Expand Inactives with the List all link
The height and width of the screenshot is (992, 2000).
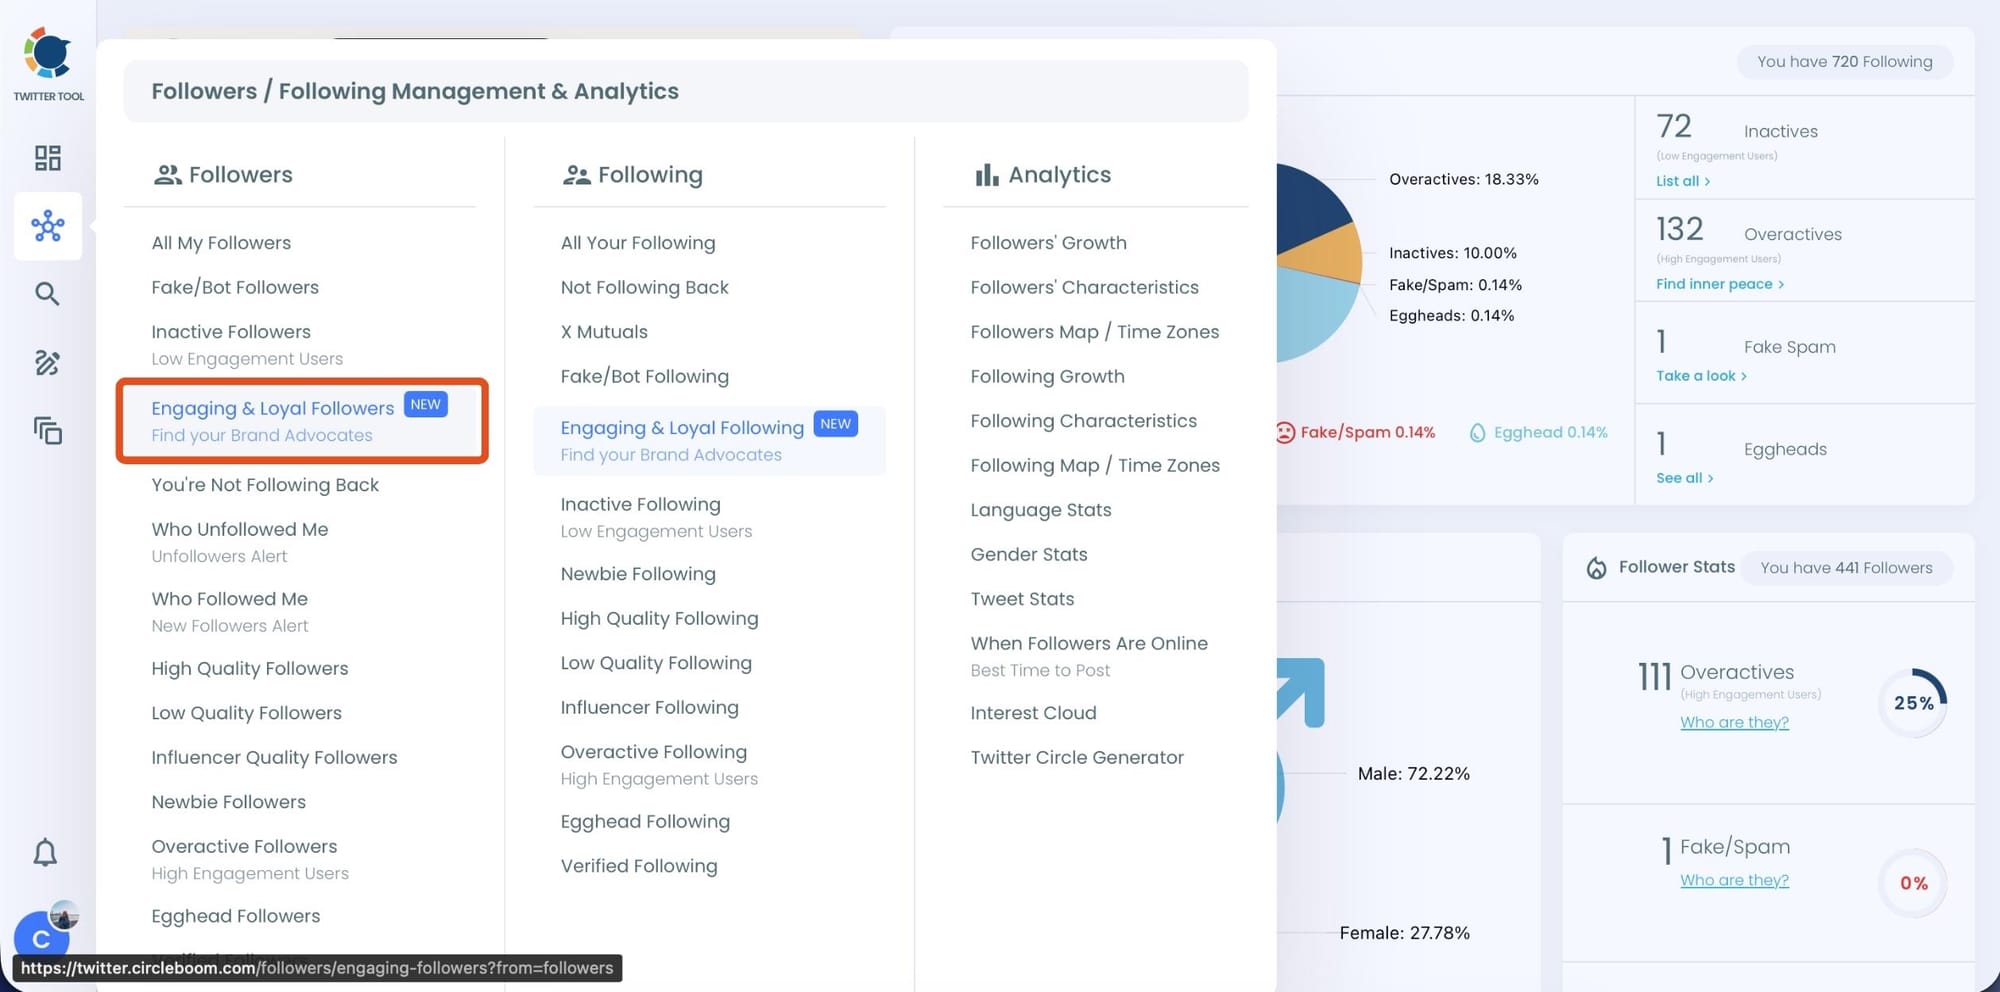pyautogui.click(x=1681, y=181)
